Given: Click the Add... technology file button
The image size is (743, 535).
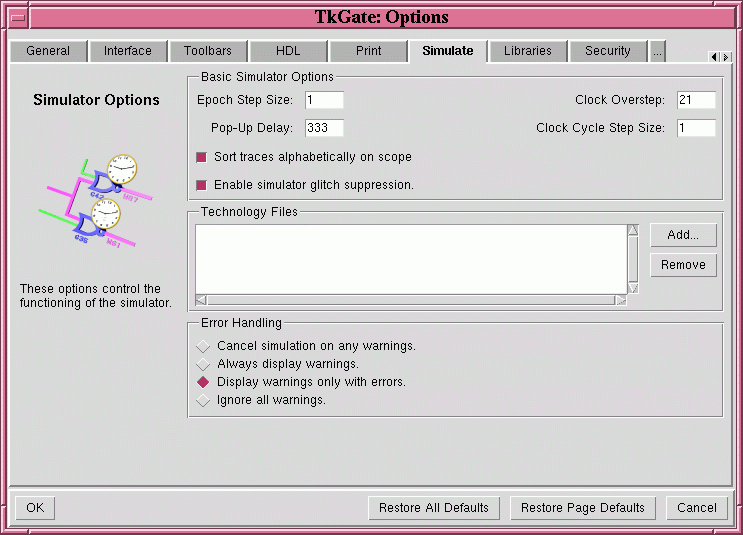Looking at the screenshot, I should [683, 235].
